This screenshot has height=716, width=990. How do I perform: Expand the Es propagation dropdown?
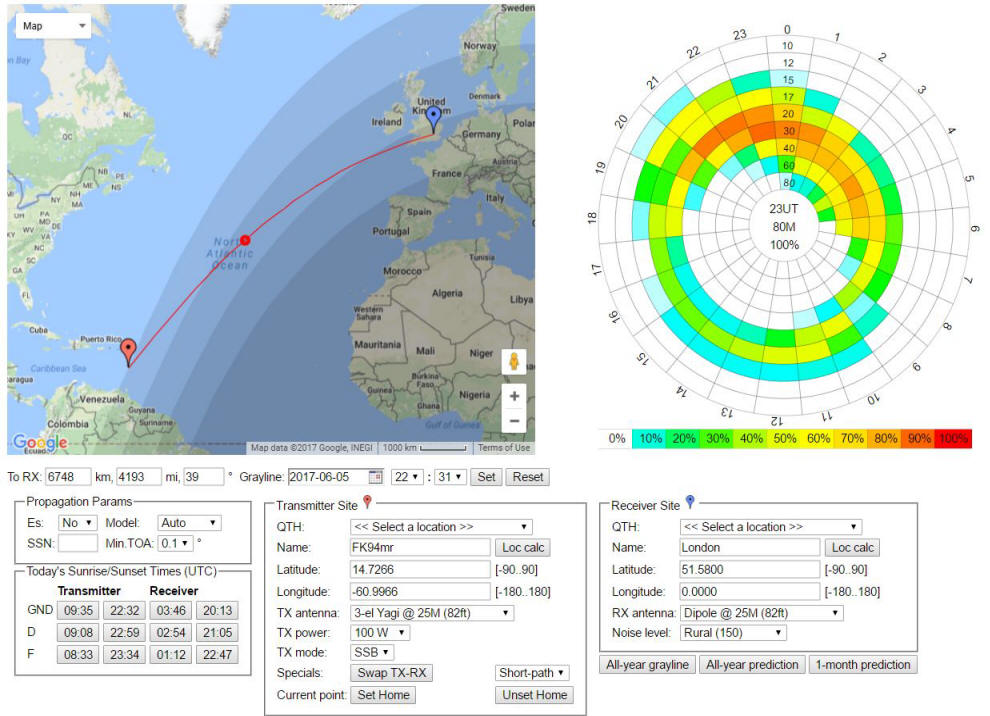click(x=77, y=522)
